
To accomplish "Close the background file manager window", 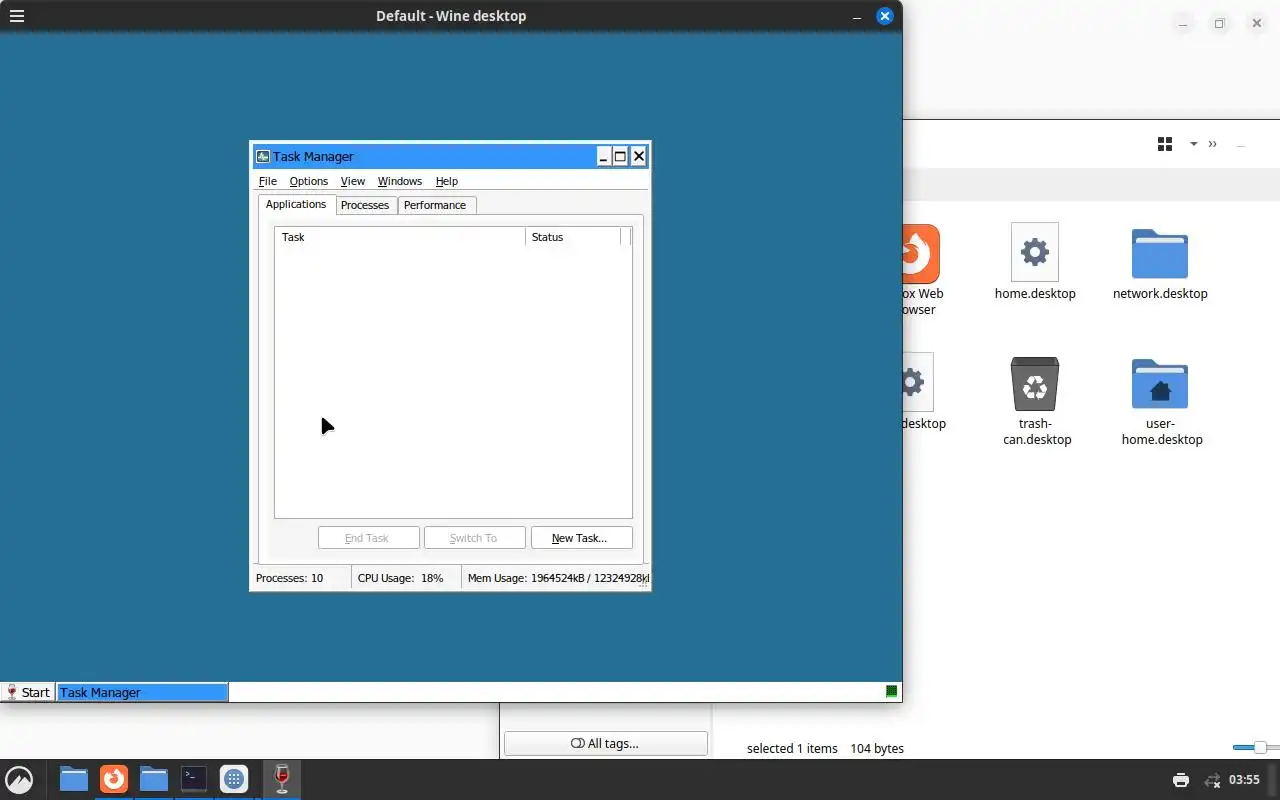I will (1257, 23).
